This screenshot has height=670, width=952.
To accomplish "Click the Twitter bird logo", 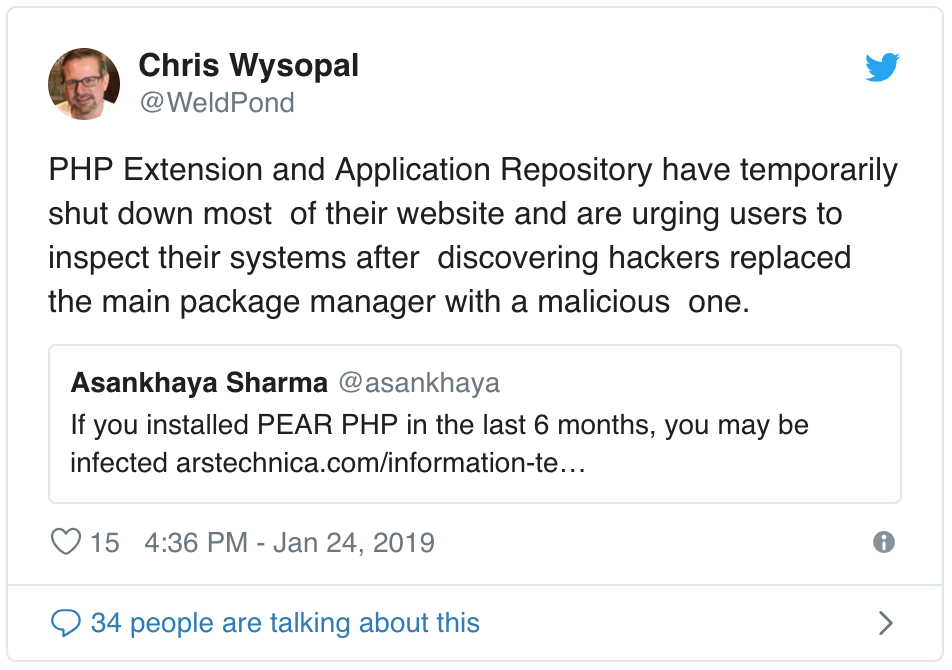I will pos(882,68).
